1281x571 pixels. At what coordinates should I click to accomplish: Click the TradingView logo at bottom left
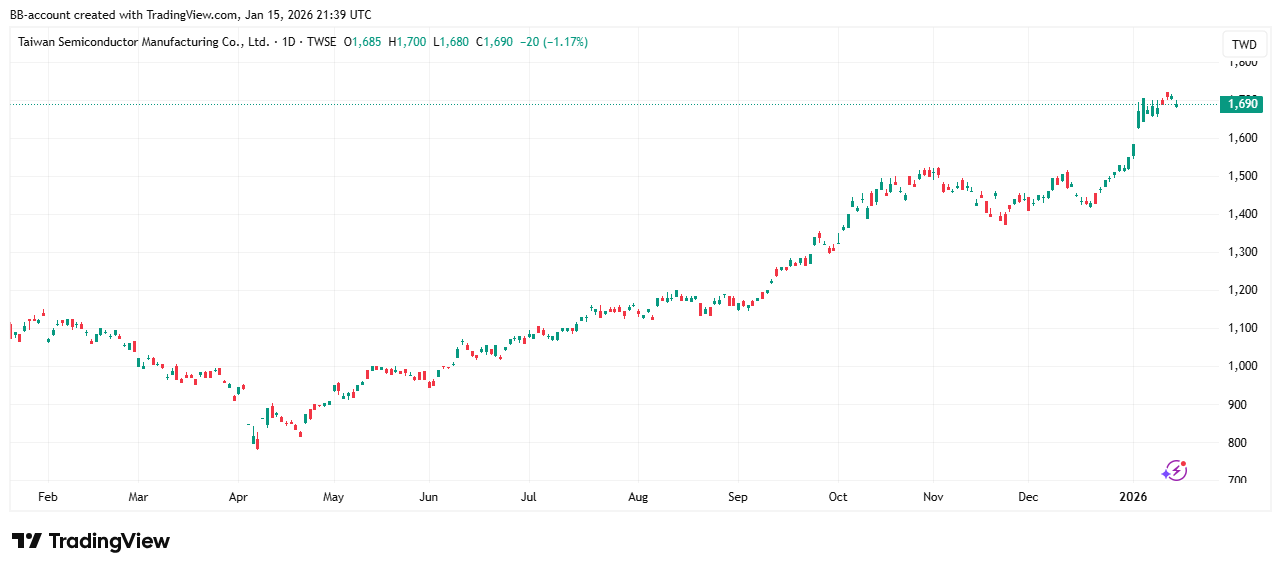(x=91, y=541)
